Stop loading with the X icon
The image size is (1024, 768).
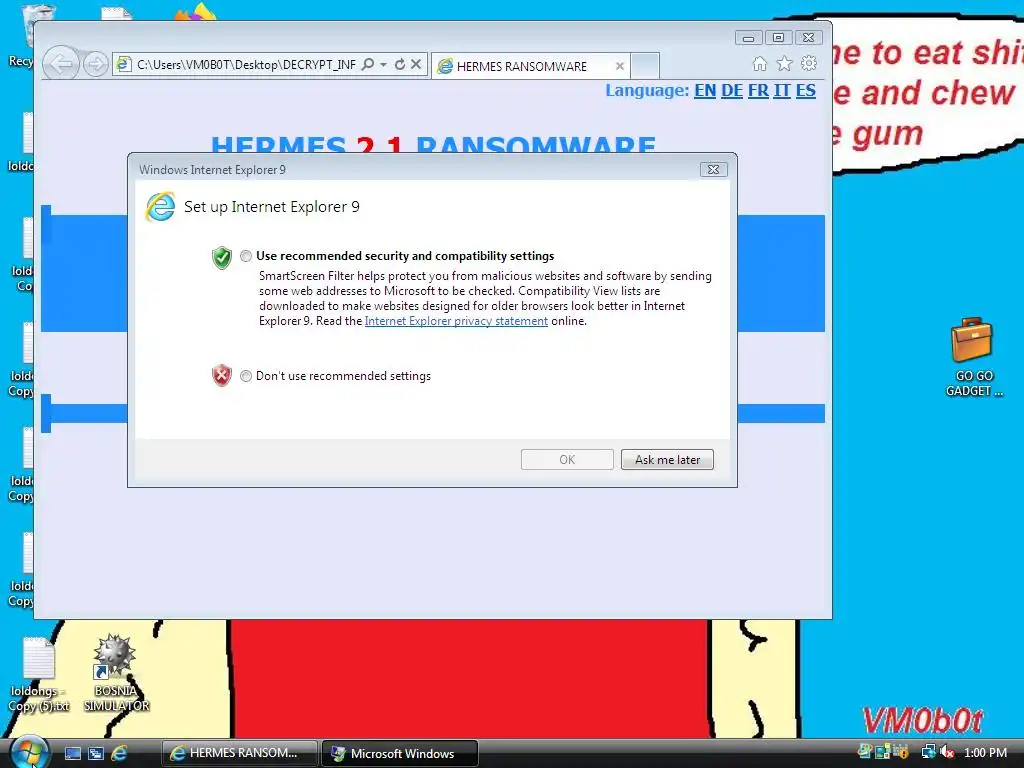[416, 64]
